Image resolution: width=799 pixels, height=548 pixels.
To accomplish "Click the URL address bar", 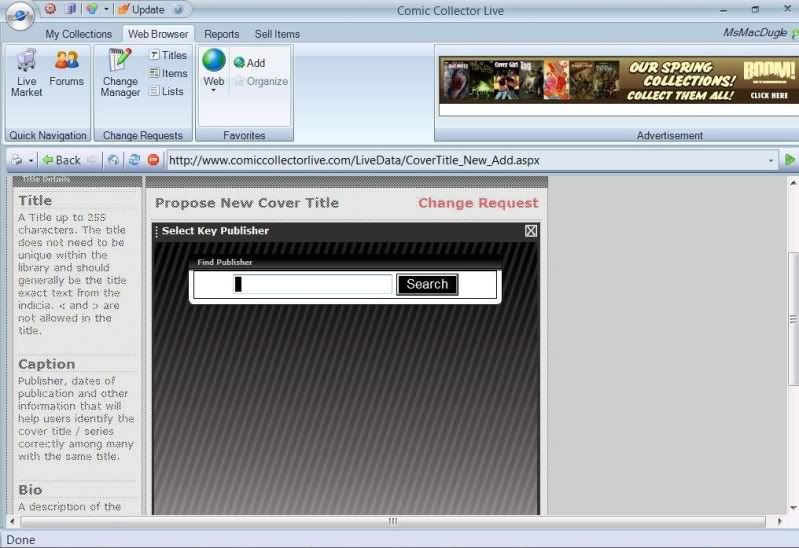I will (x=466, y=160).
